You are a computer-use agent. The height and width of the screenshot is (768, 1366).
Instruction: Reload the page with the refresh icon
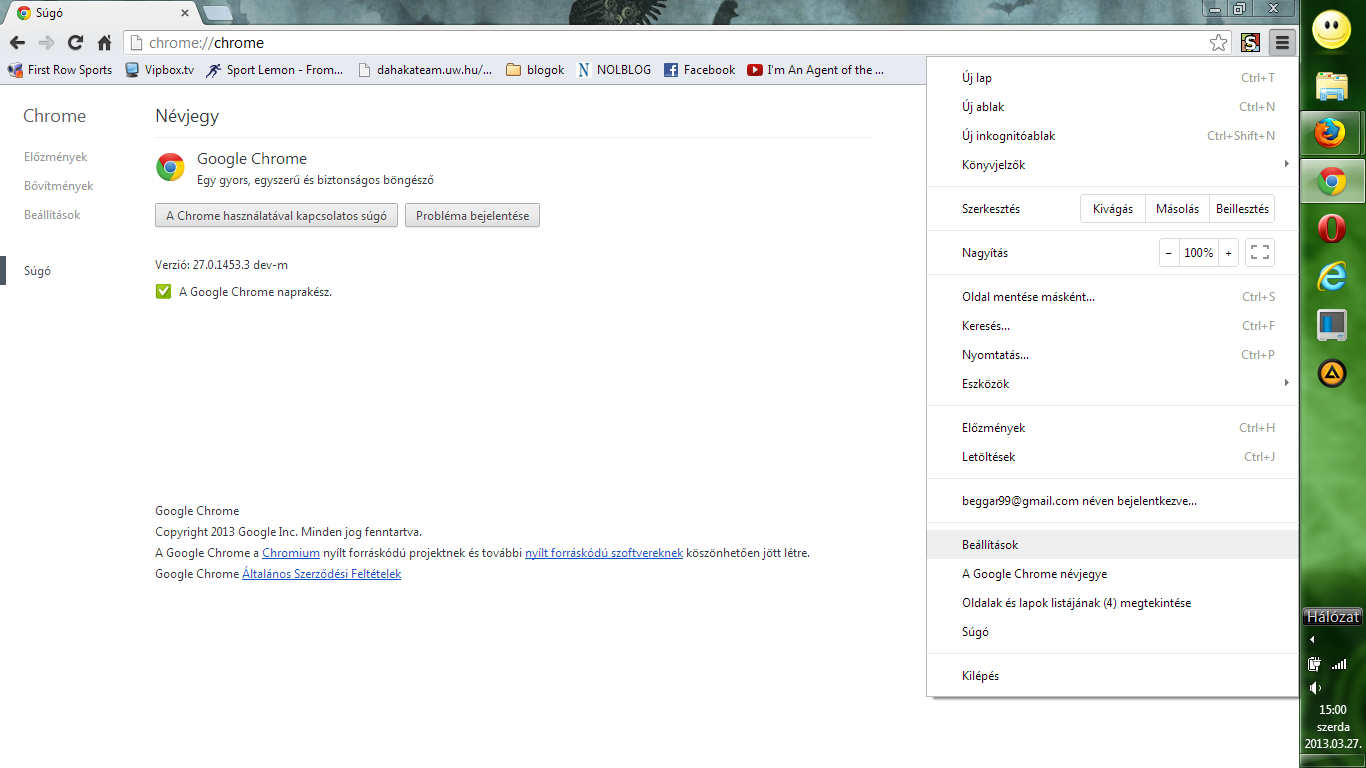(75, 43)
